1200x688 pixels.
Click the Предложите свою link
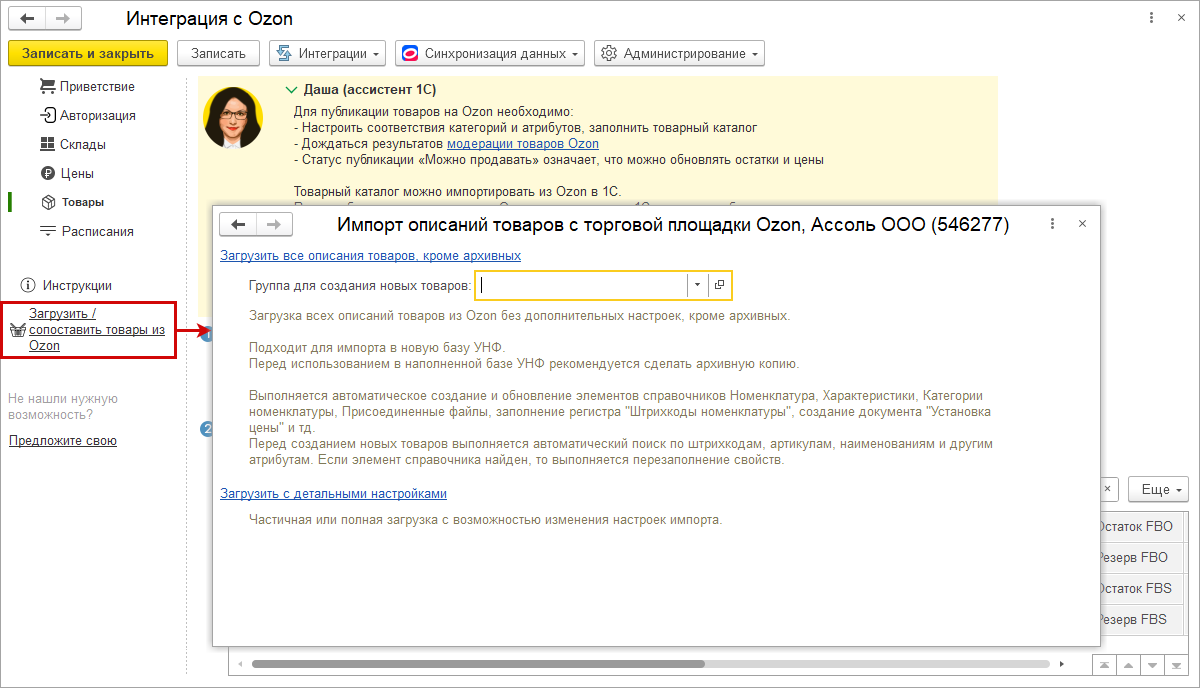point(63,441)
